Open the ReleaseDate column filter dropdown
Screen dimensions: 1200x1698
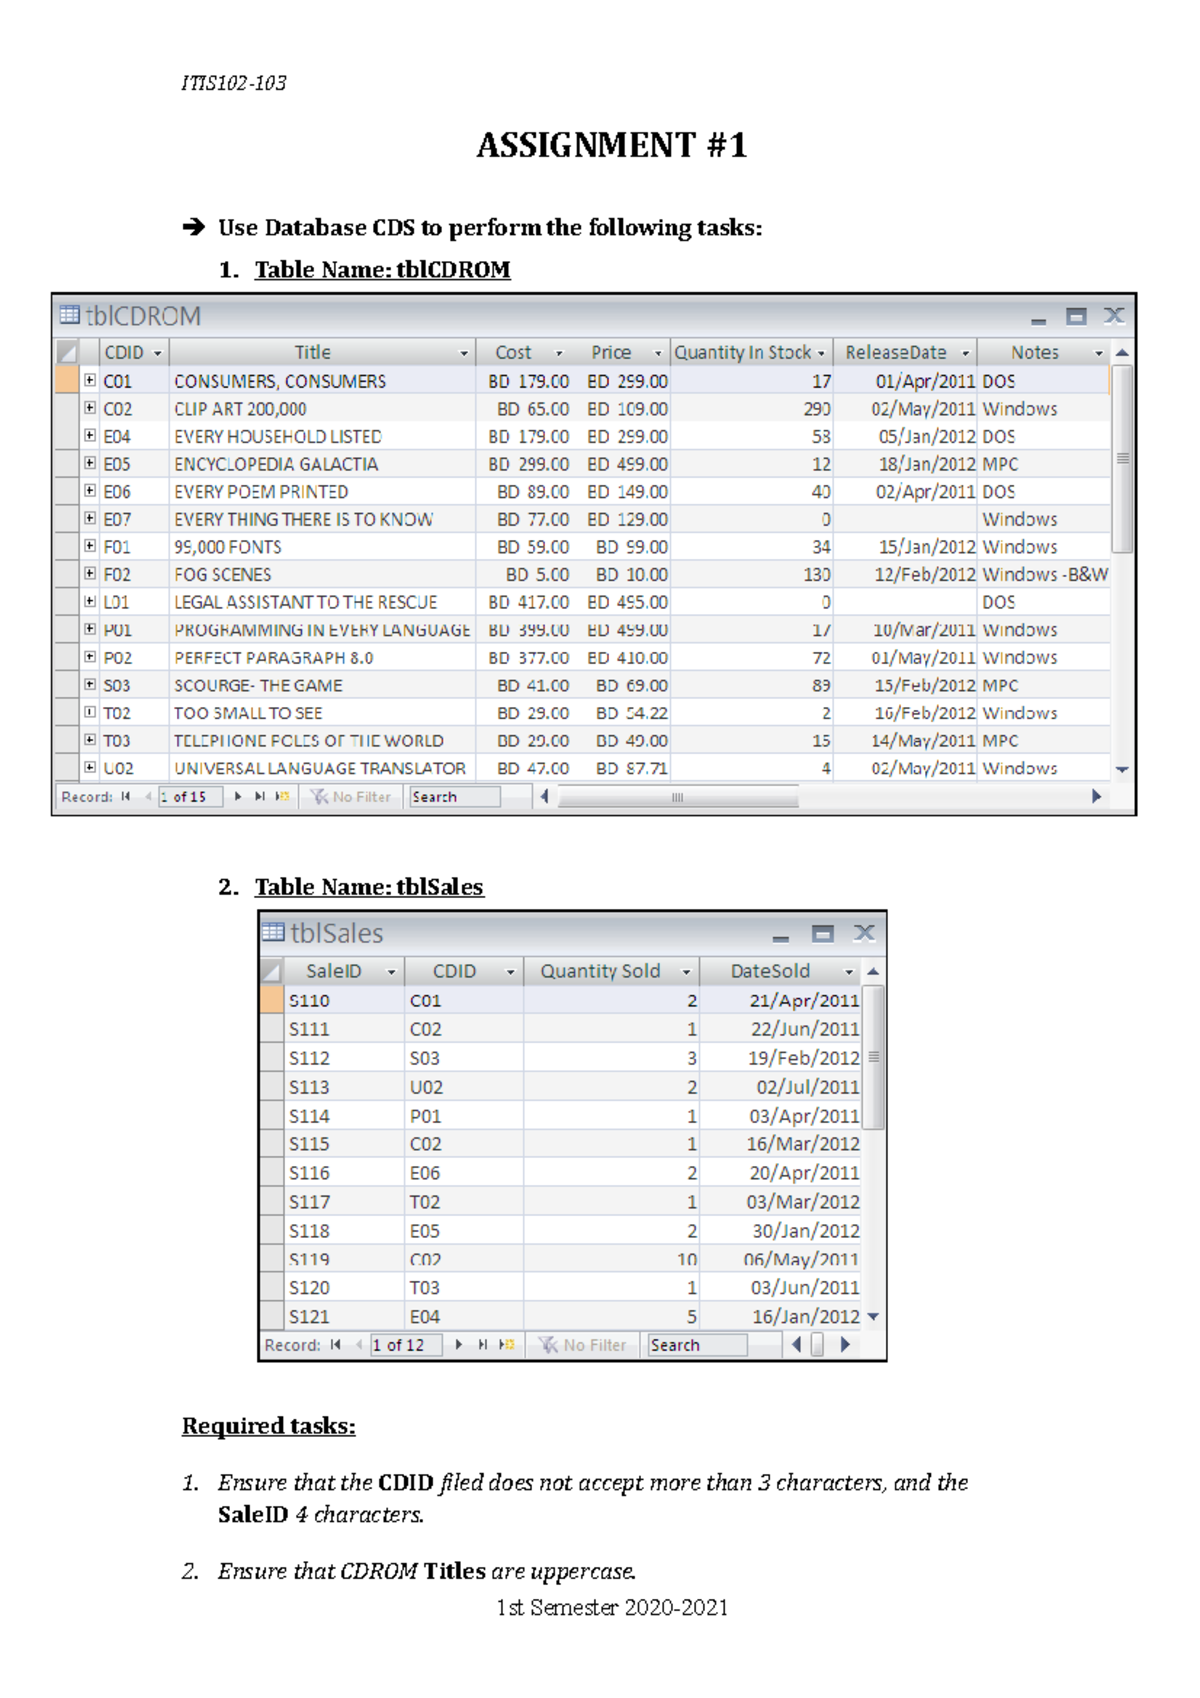click(965, 353)
